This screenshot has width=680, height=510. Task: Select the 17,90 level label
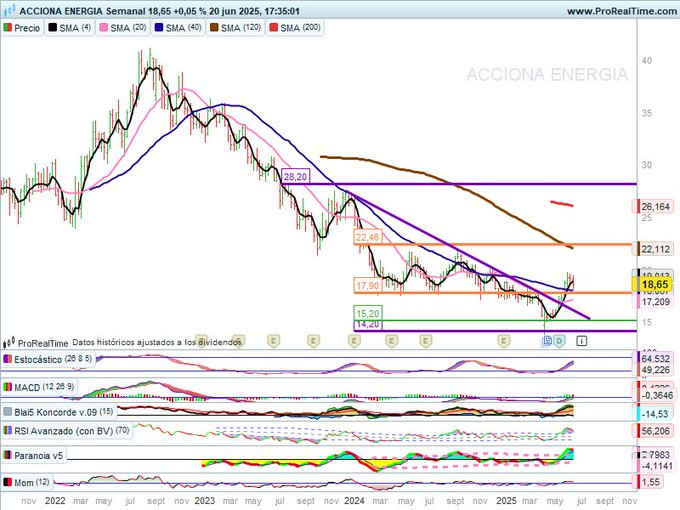click(368, 286)
